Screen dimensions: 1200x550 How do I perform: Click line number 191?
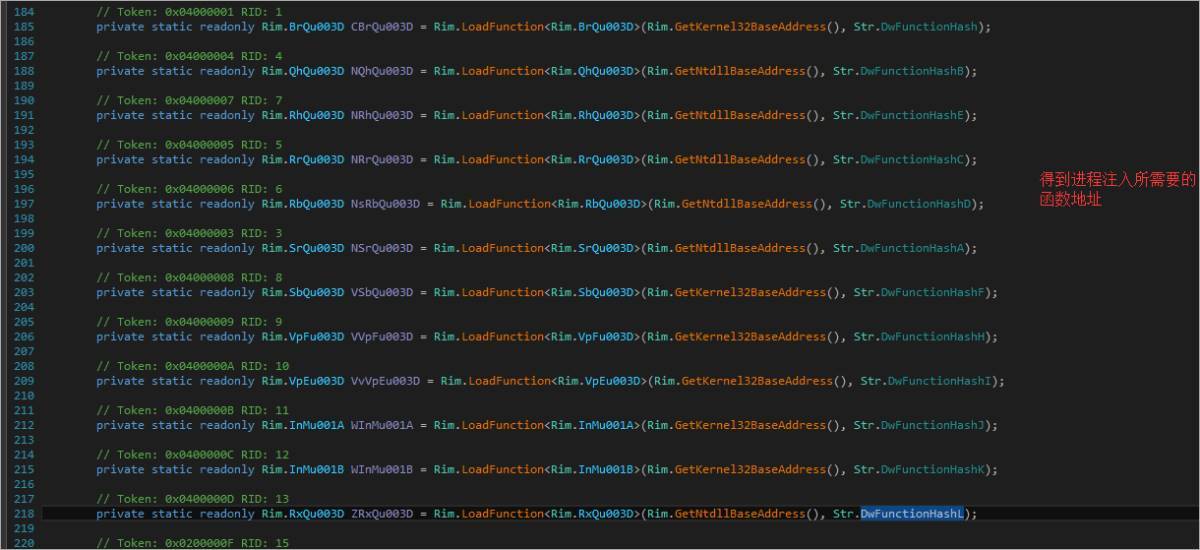23,115
